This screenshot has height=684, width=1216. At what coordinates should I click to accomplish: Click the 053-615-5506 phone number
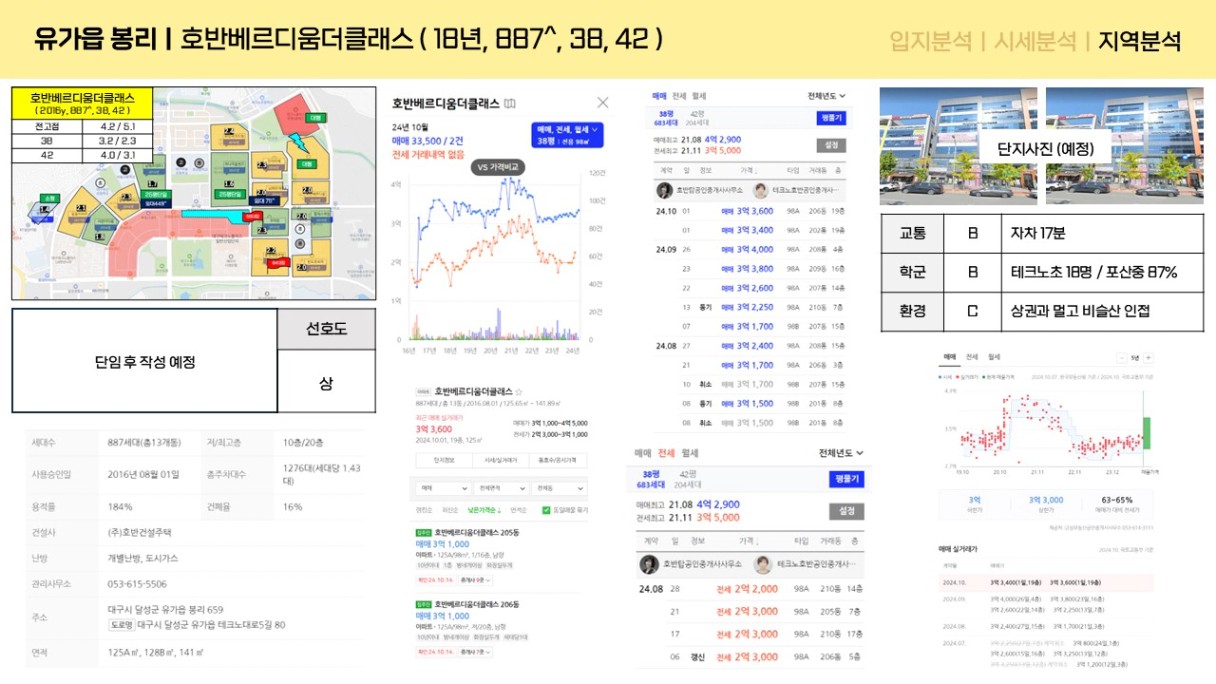pos(137,584)
